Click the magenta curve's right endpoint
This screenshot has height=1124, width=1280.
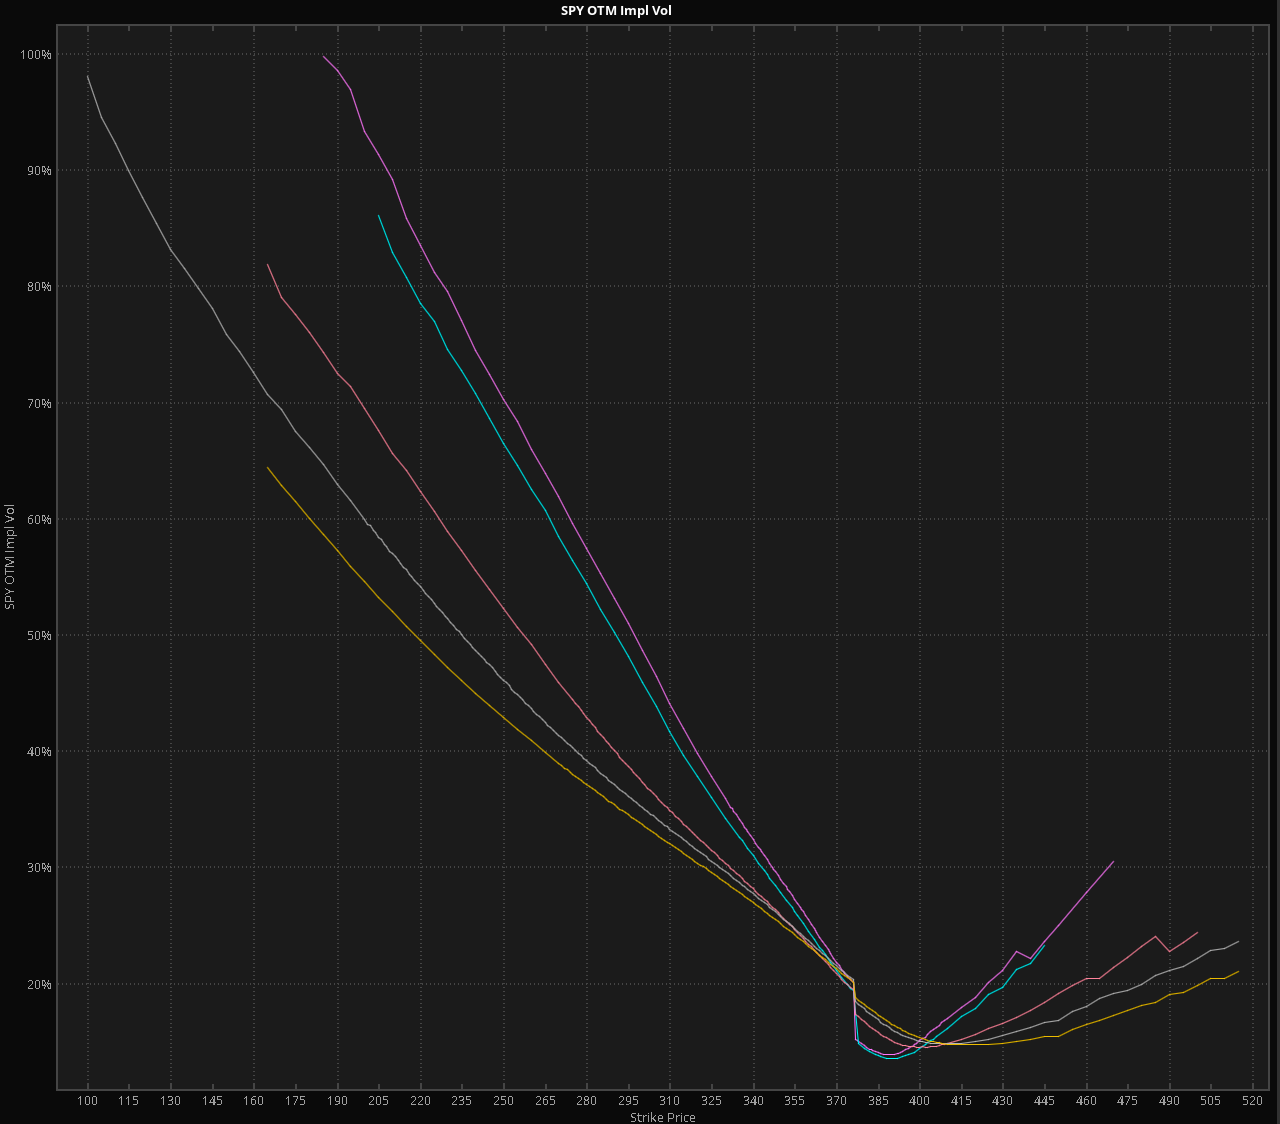(1113, 861)
